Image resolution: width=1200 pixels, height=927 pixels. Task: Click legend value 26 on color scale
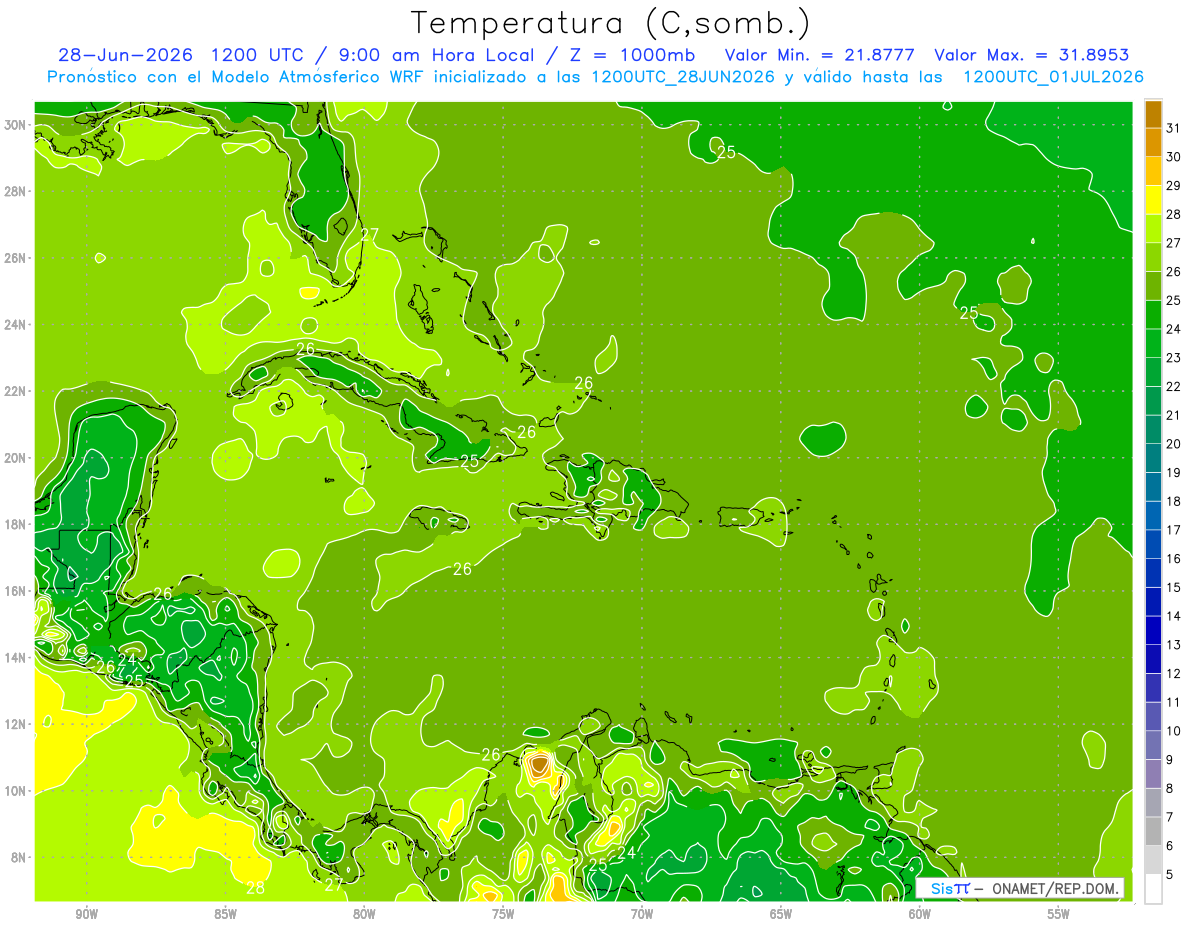(x=1174, y=271)
